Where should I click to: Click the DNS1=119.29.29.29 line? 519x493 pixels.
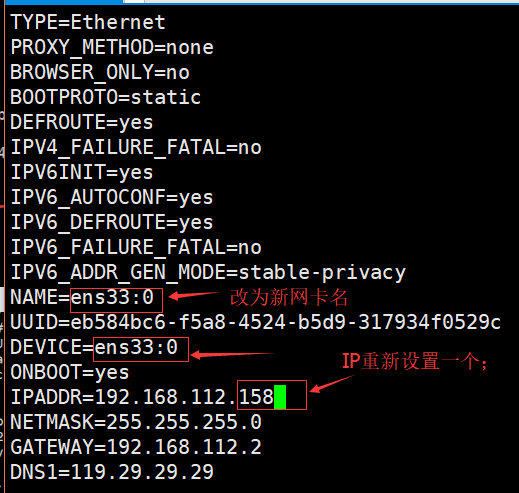click(112, 472)
